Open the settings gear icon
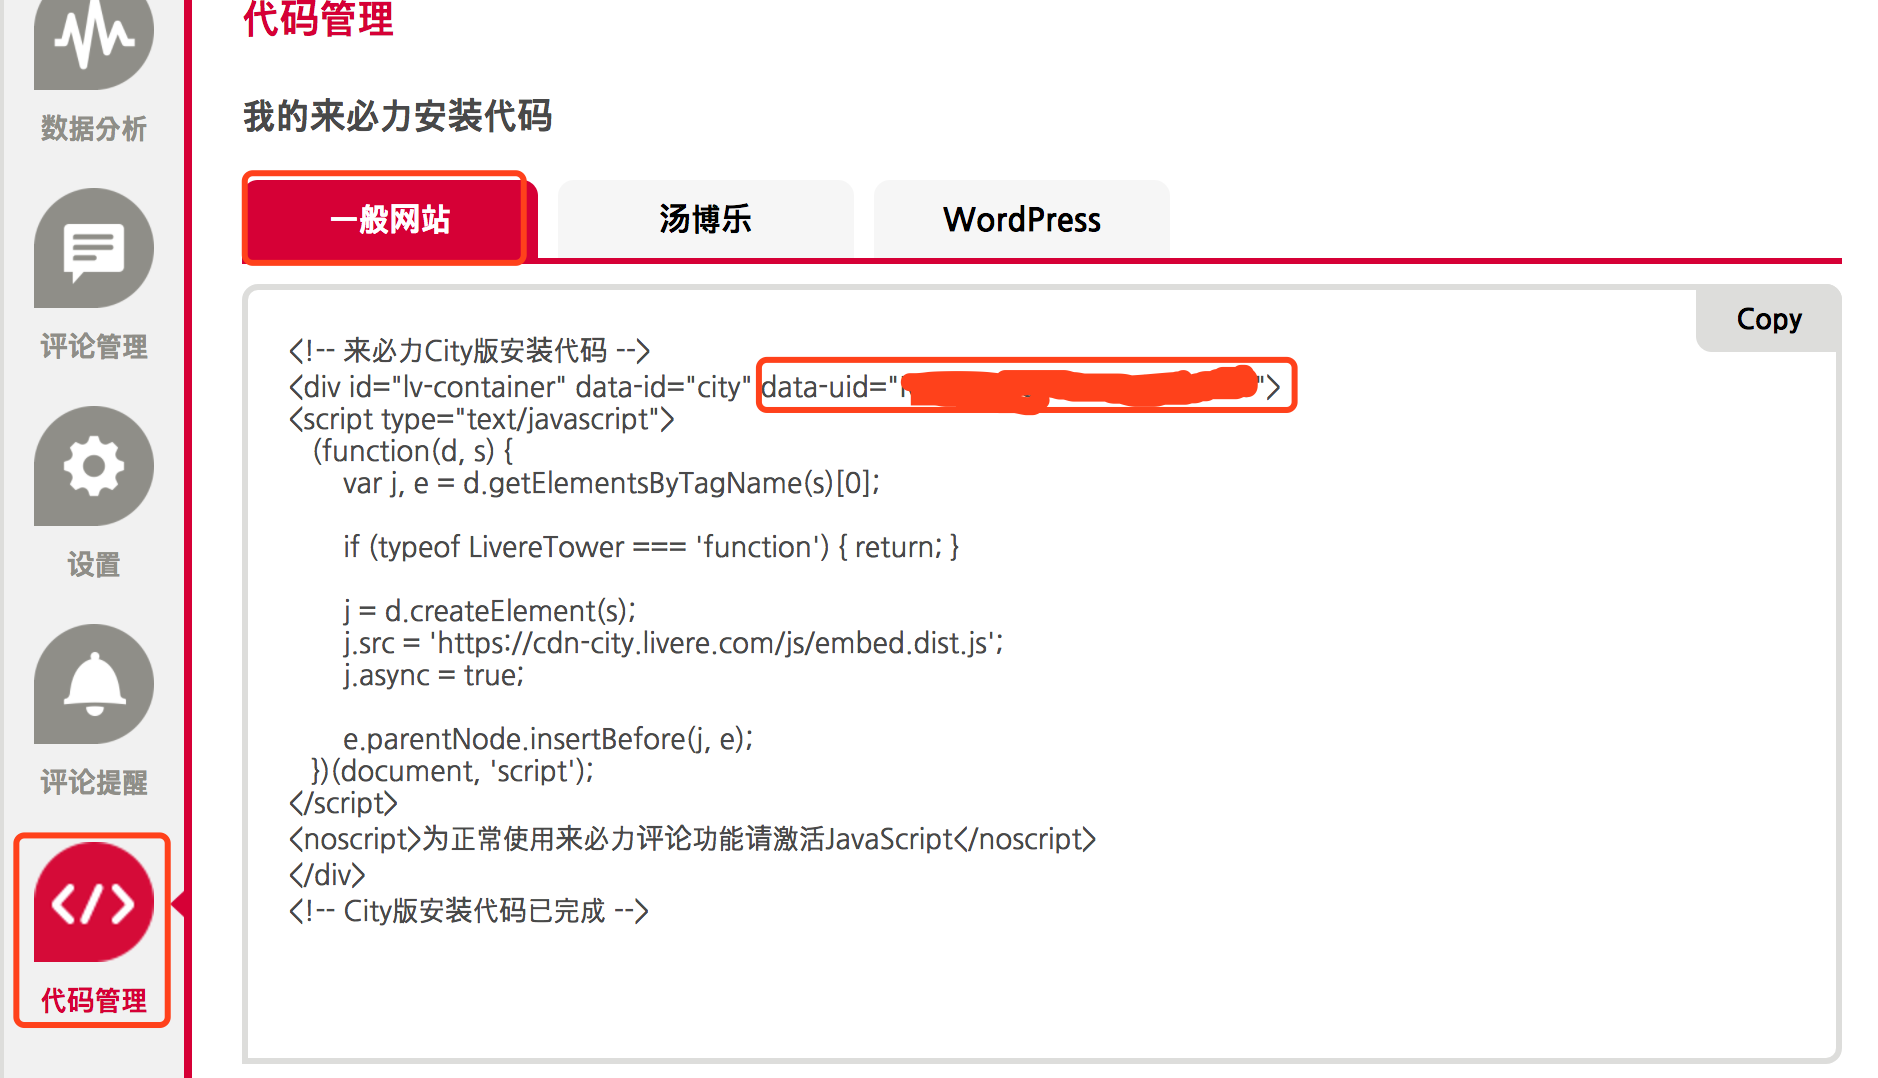Viewport: 1878px width, 1078px height. [93, 466]
